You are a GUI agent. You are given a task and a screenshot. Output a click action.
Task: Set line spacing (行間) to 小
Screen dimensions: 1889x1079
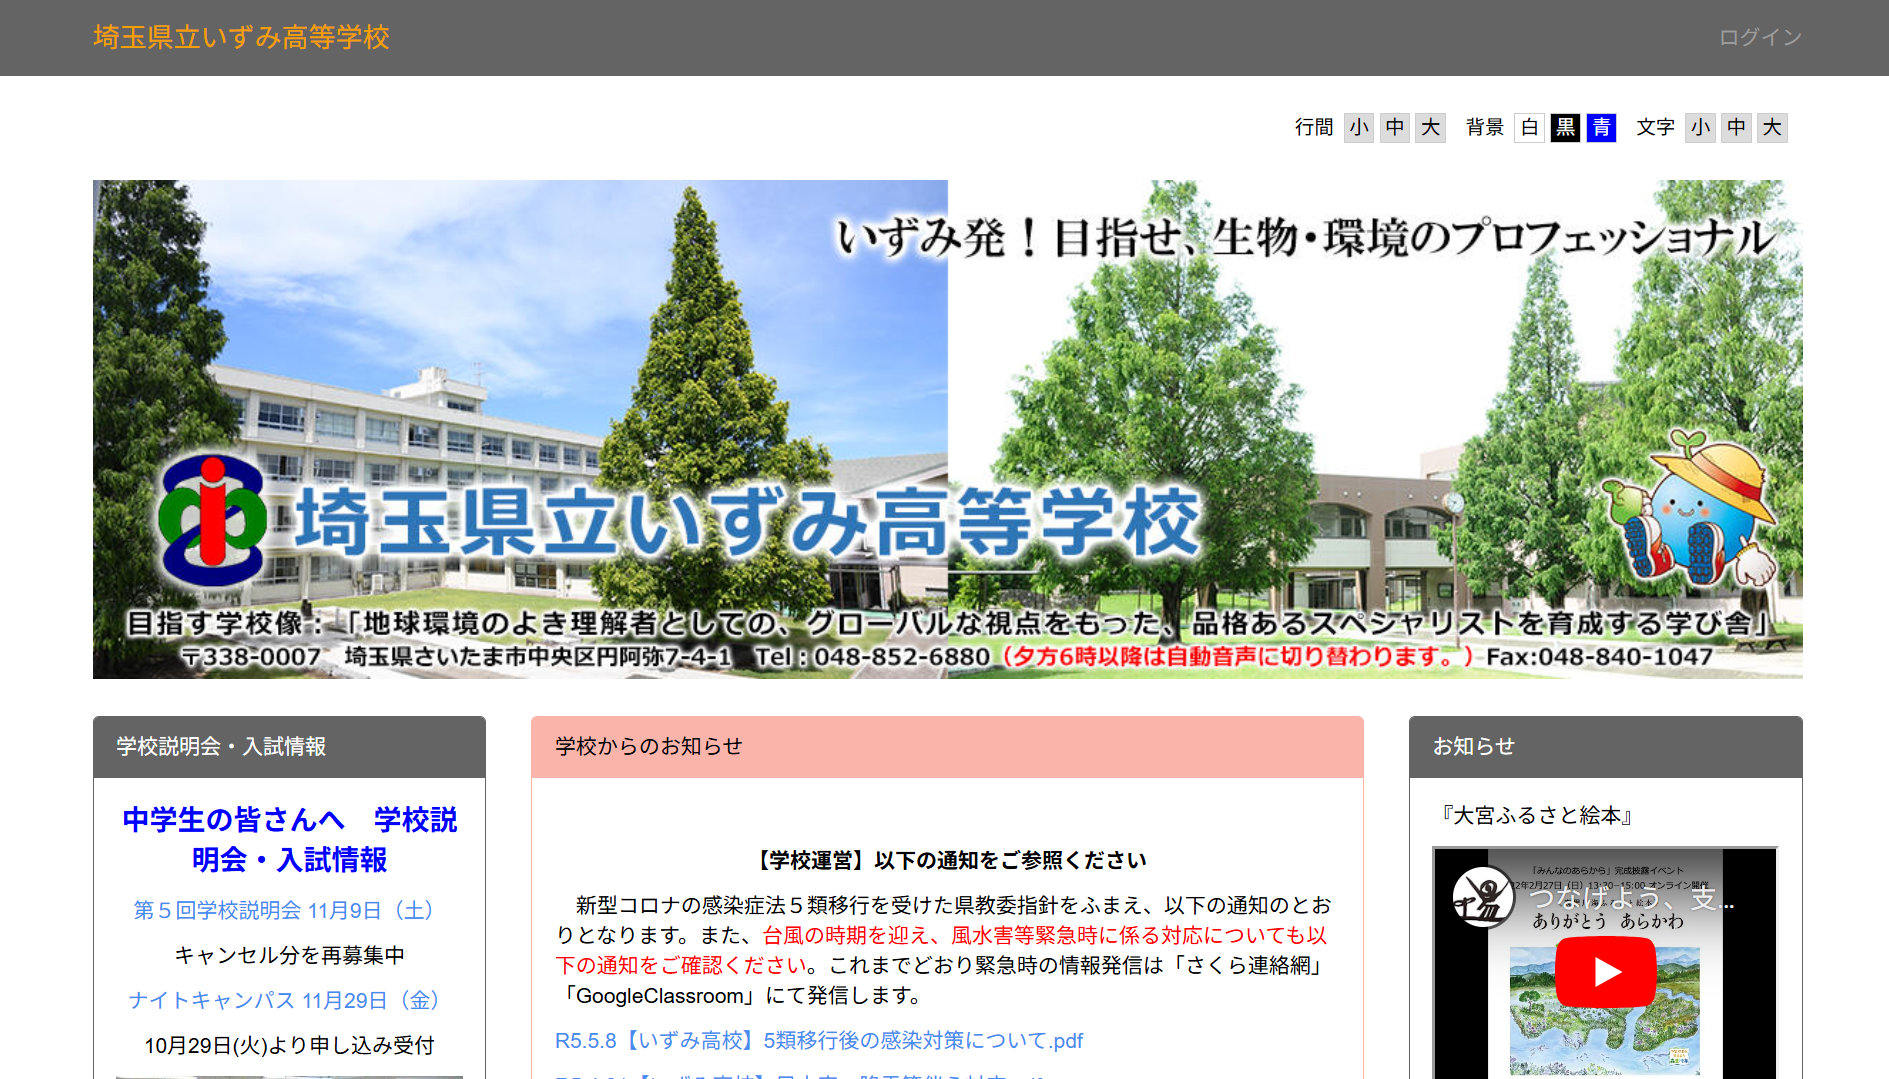click(1358, 127)
